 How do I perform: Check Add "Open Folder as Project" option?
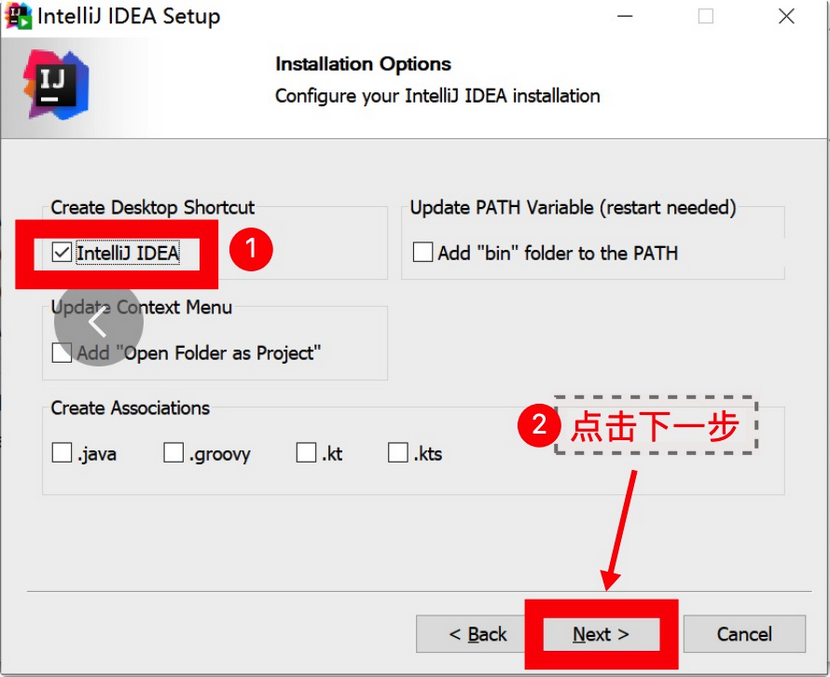[61, 353]
